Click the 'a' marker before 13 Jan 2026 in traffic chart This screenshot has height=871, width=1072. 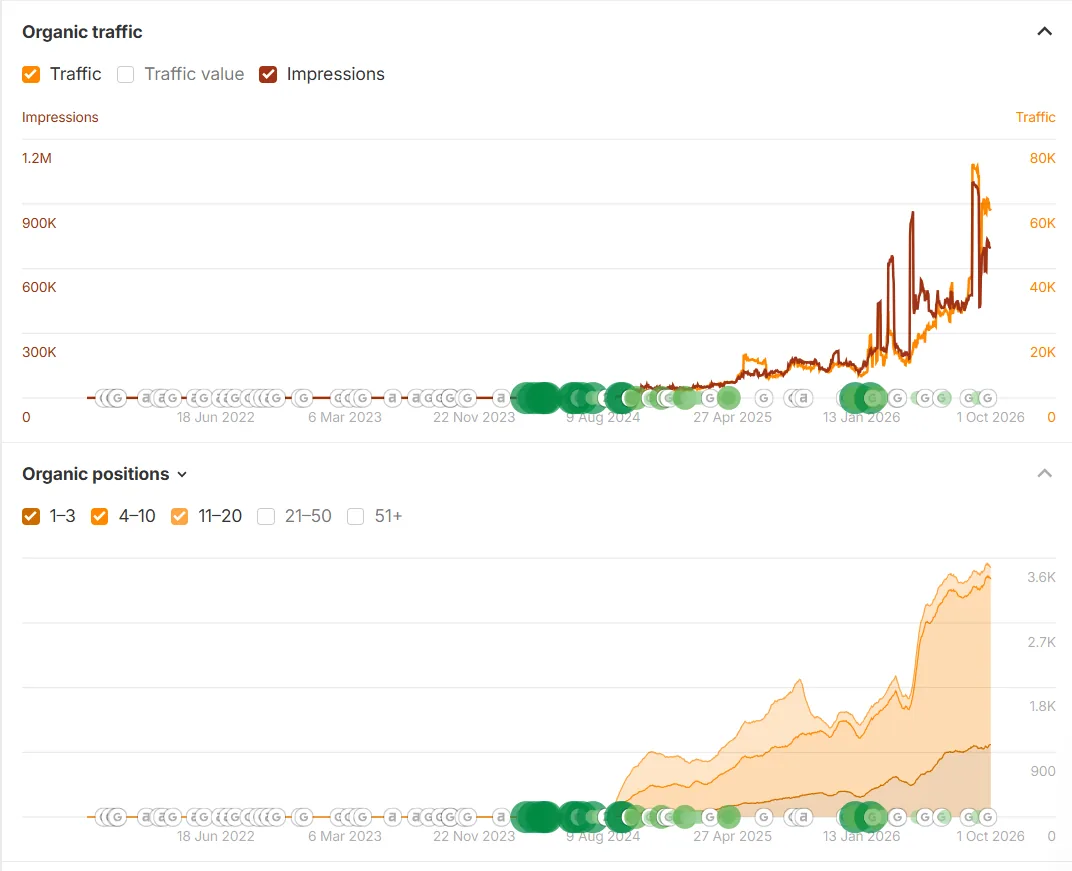click(803, 397)
